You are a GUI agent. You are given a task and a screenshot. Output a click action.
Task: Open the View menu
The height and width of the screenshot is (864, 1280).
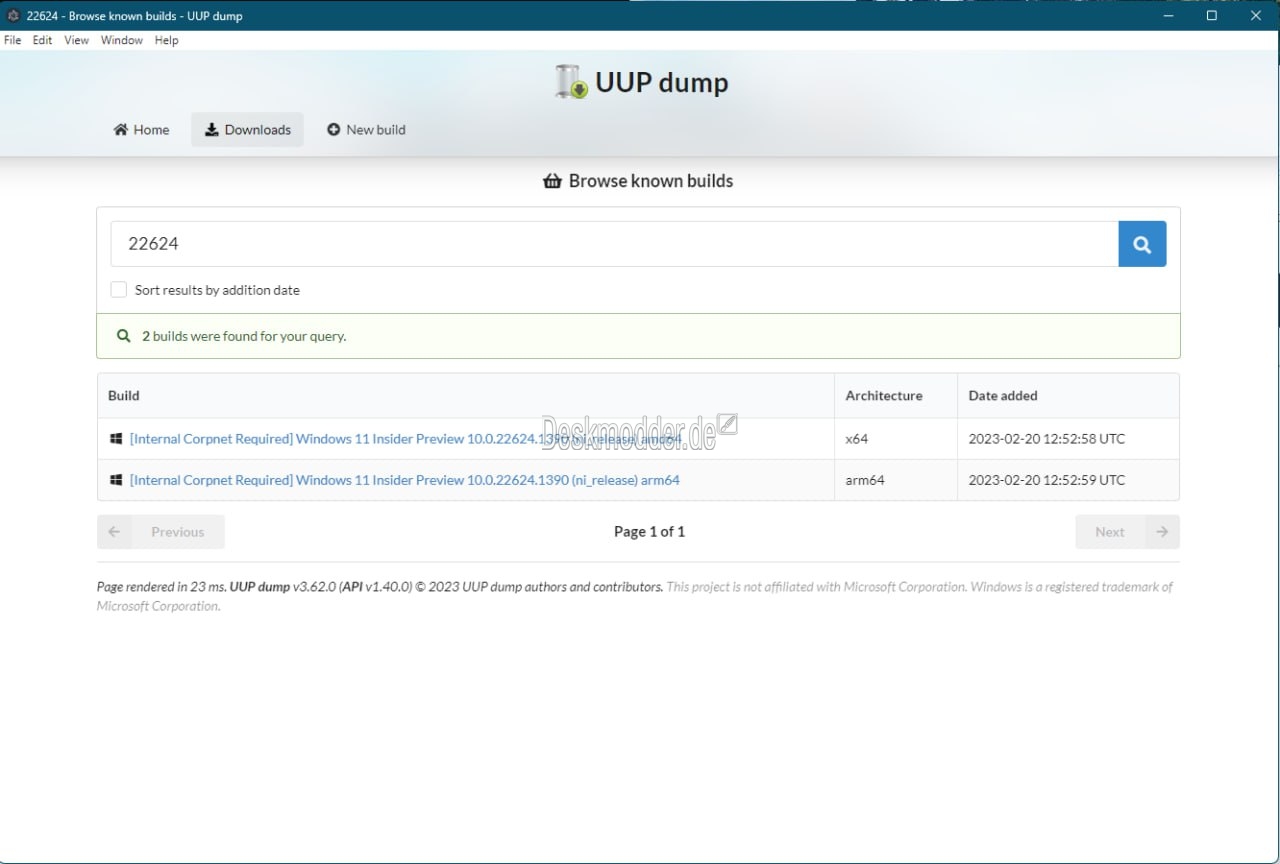(x=76, y=40)
